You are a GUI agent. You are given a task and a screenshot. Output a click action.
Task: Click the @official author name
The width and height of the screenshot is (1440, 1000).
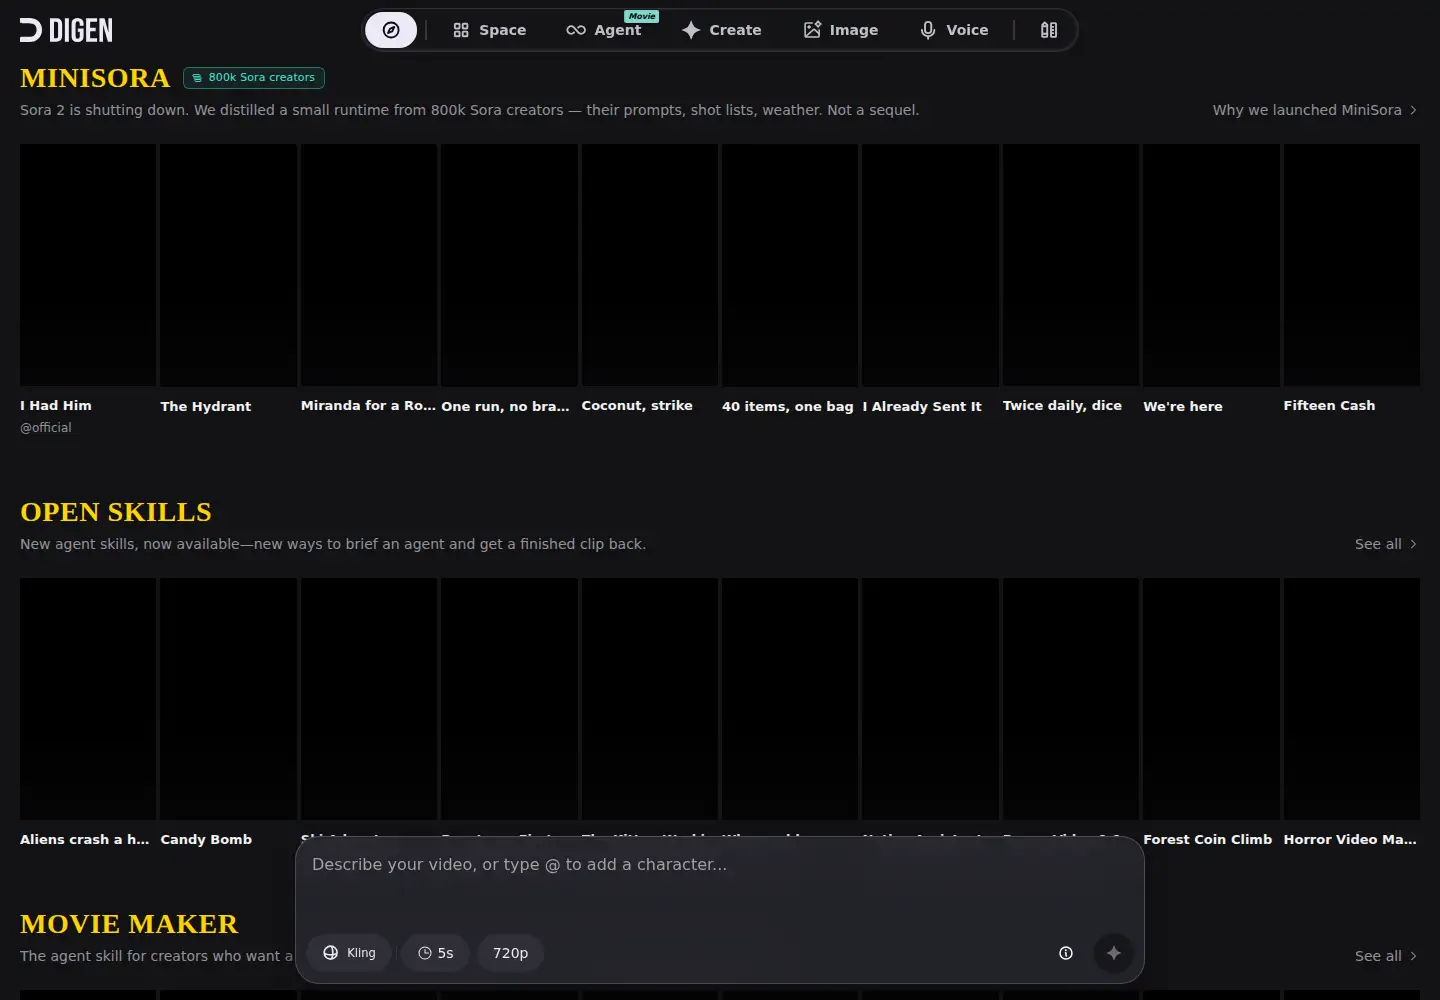(x=46, y=427)
